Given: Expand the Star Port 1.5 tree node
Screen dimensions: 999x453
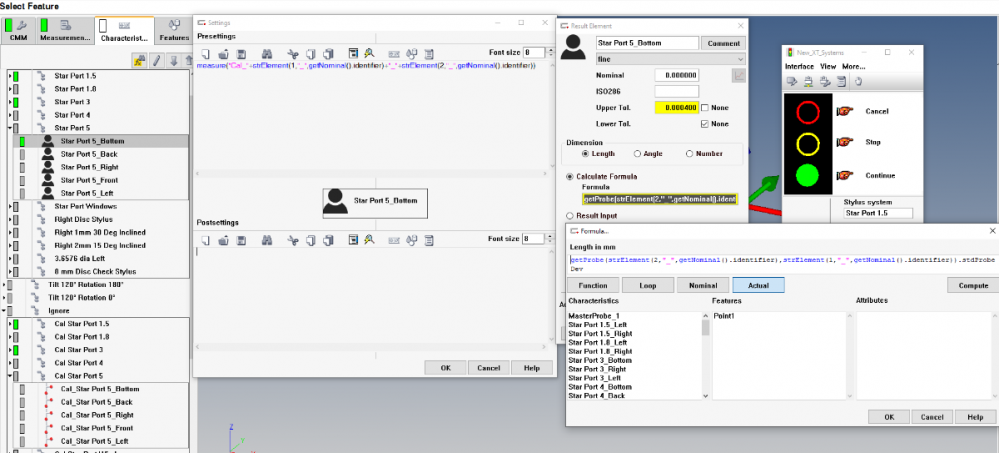Looking at the screenshot, I should (x=10, y=76).
